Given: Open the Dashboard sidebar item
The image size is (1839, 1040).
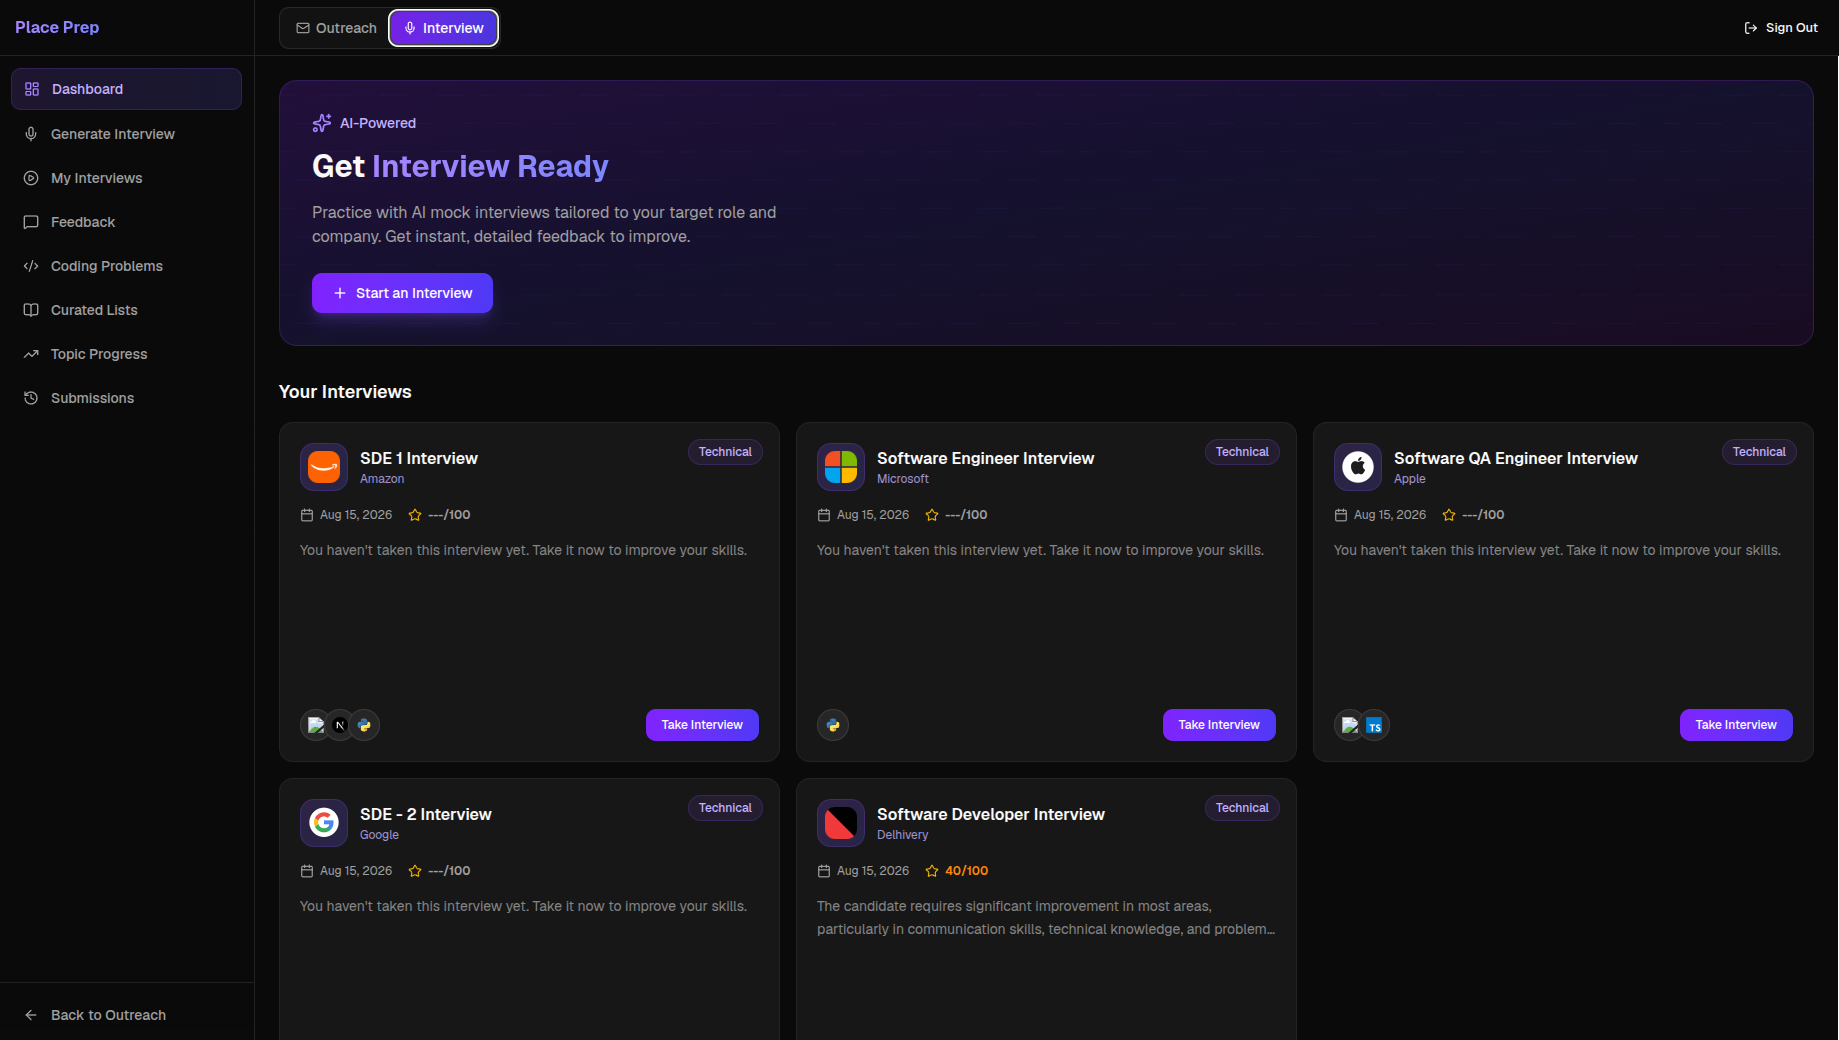Looking at the screenshot, I should point(126,89).
